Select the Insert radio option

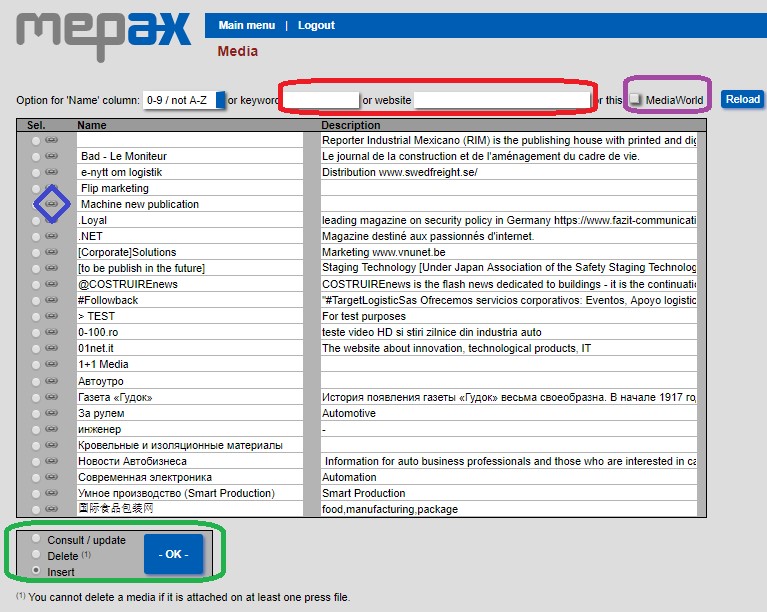coord(37,571)
